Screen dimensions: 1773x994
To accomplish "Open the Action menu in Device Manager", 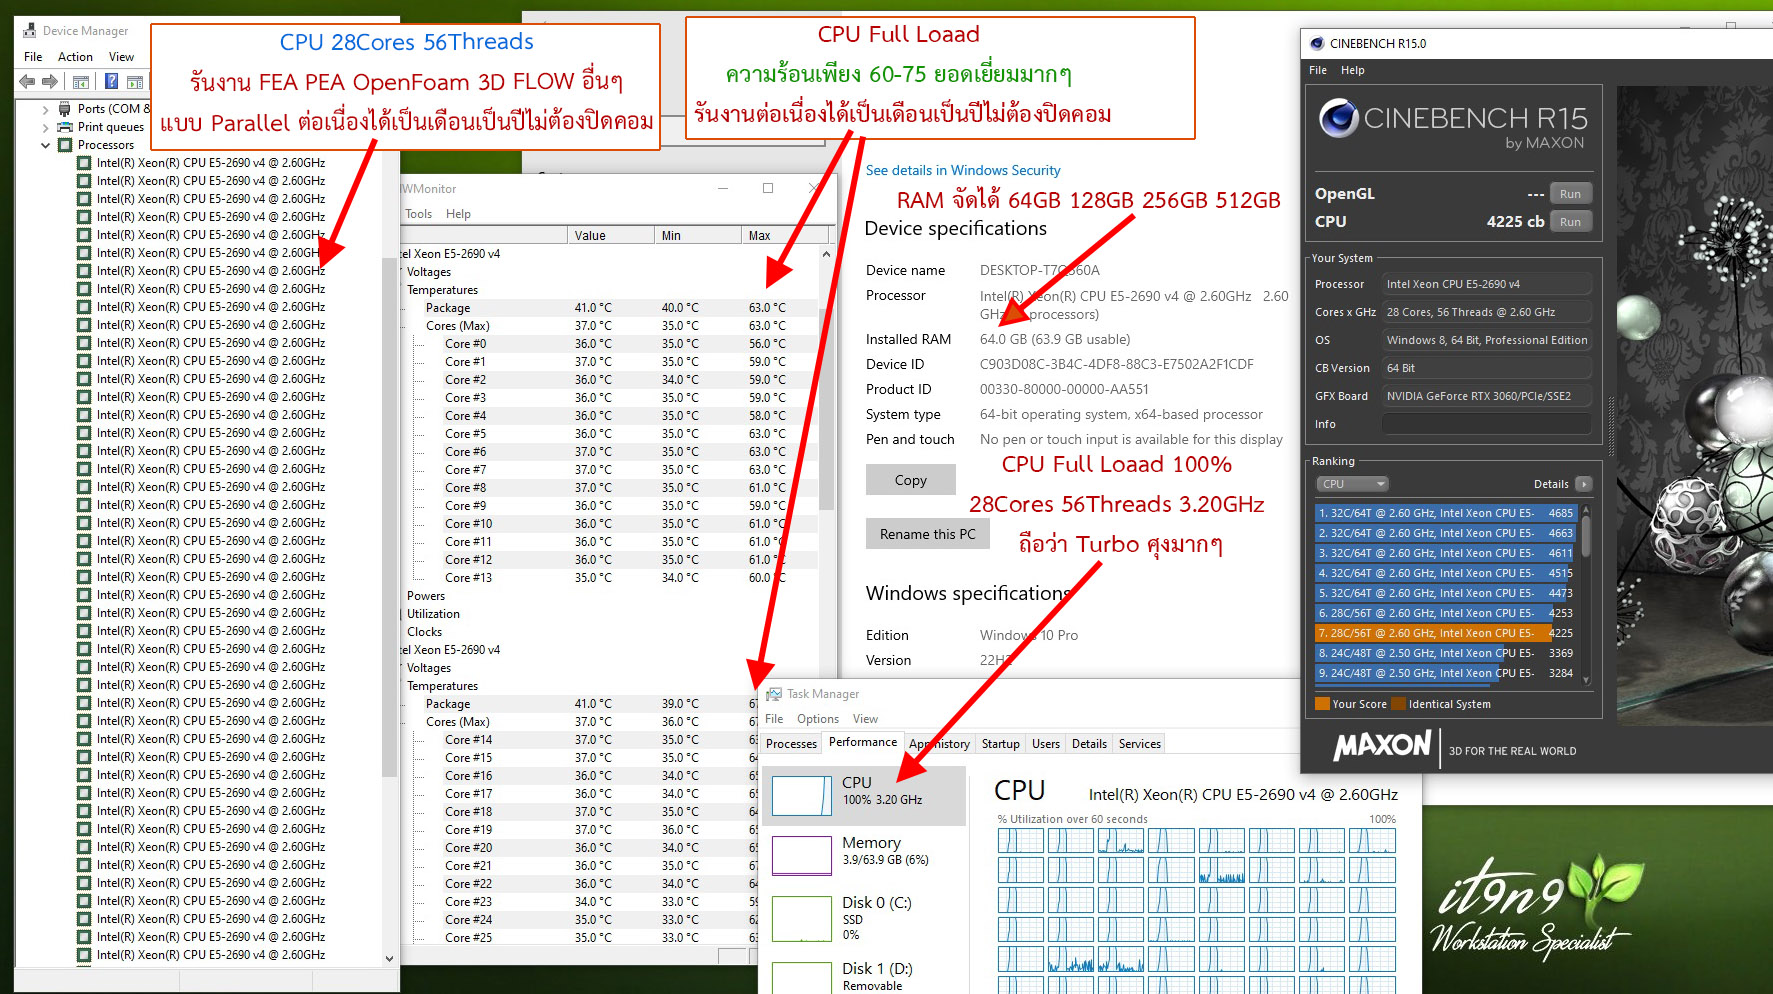I will pyautogui.click(x=75, y=57).
